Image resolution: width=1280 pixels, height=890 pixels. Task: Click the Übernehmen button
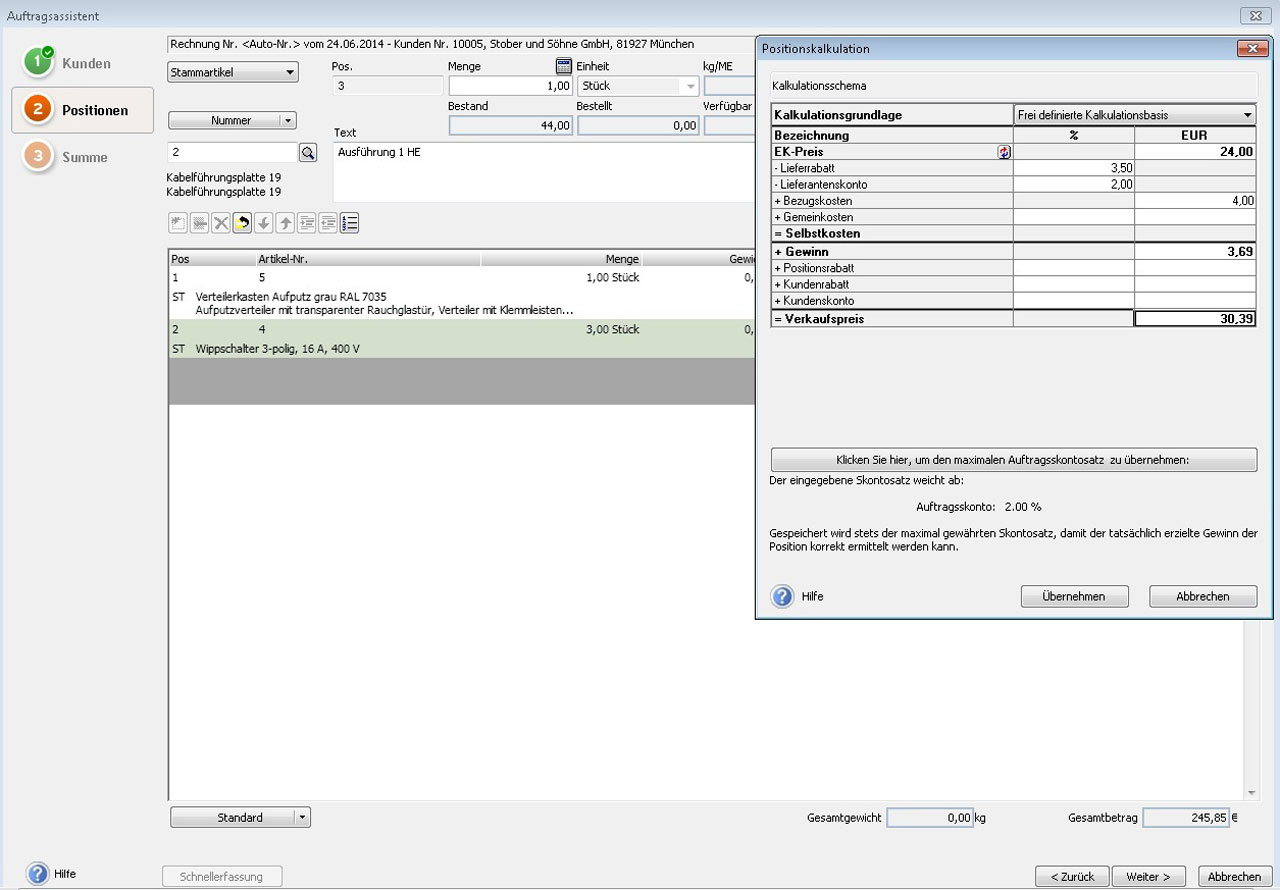(1074, 596)
